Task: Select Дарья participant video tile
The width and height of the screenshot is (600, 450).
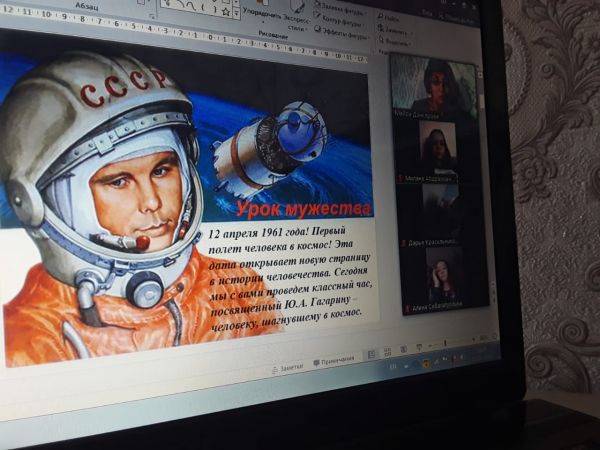Action: (439, 210)
